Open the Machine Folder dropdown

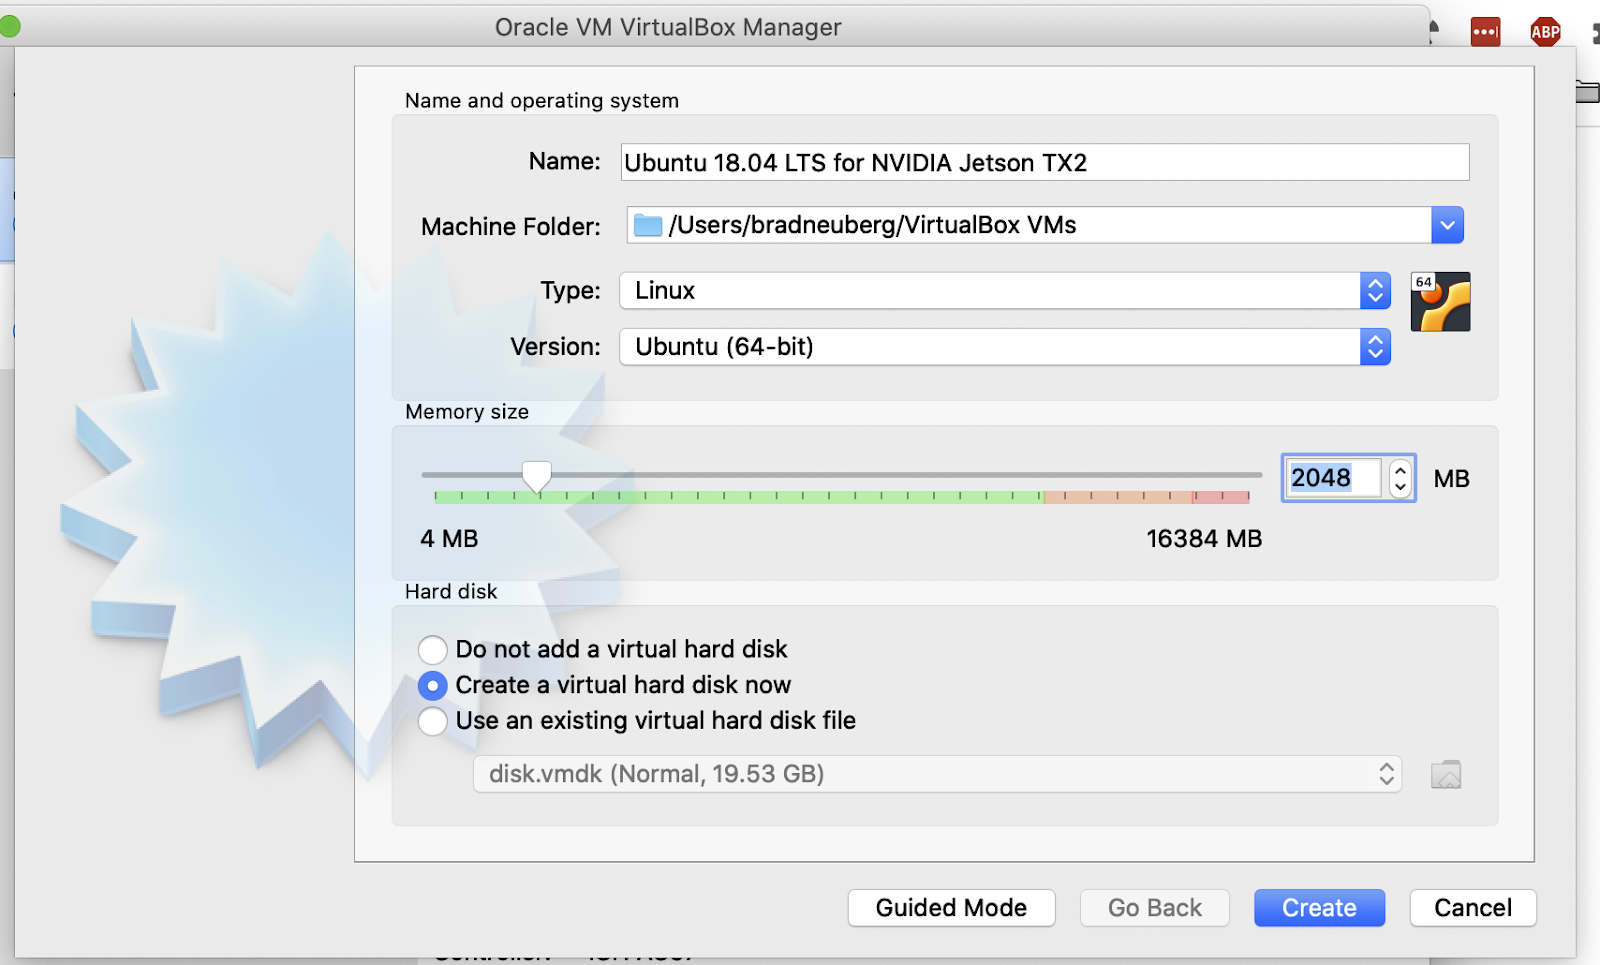click(x=1447, y=225)
